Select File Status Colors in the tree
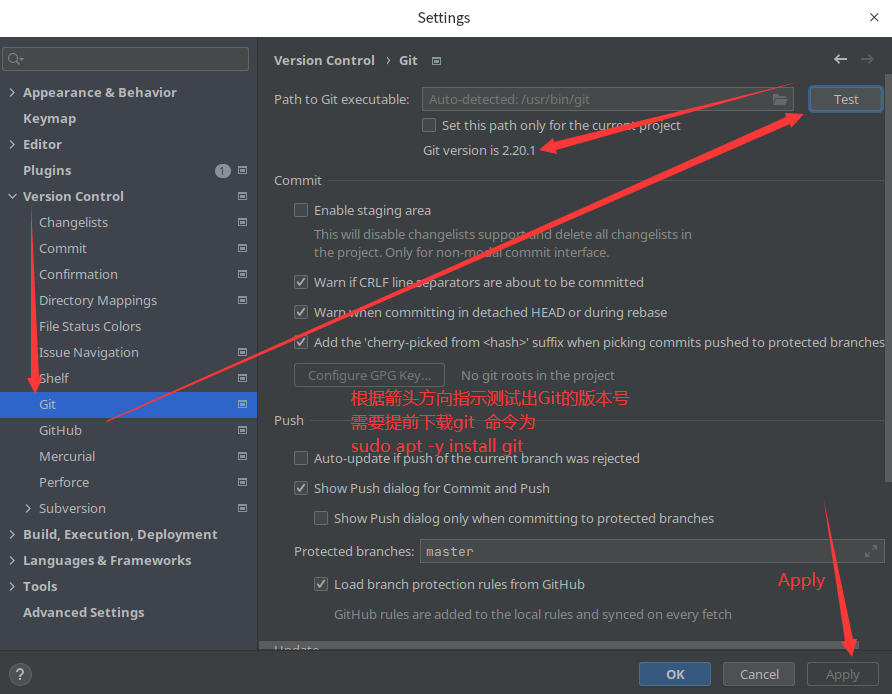 click(x=90, y=327)
